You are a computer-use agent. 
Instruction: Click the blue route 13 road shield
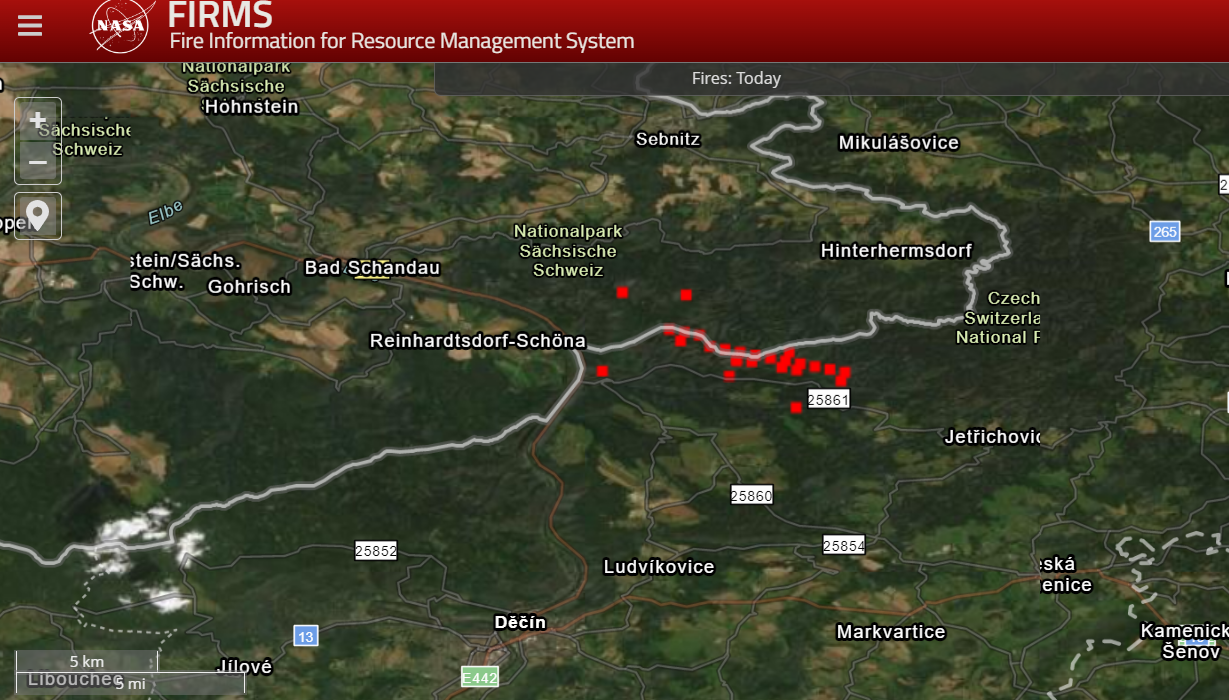pyautogui.click(x=306, y=636)
